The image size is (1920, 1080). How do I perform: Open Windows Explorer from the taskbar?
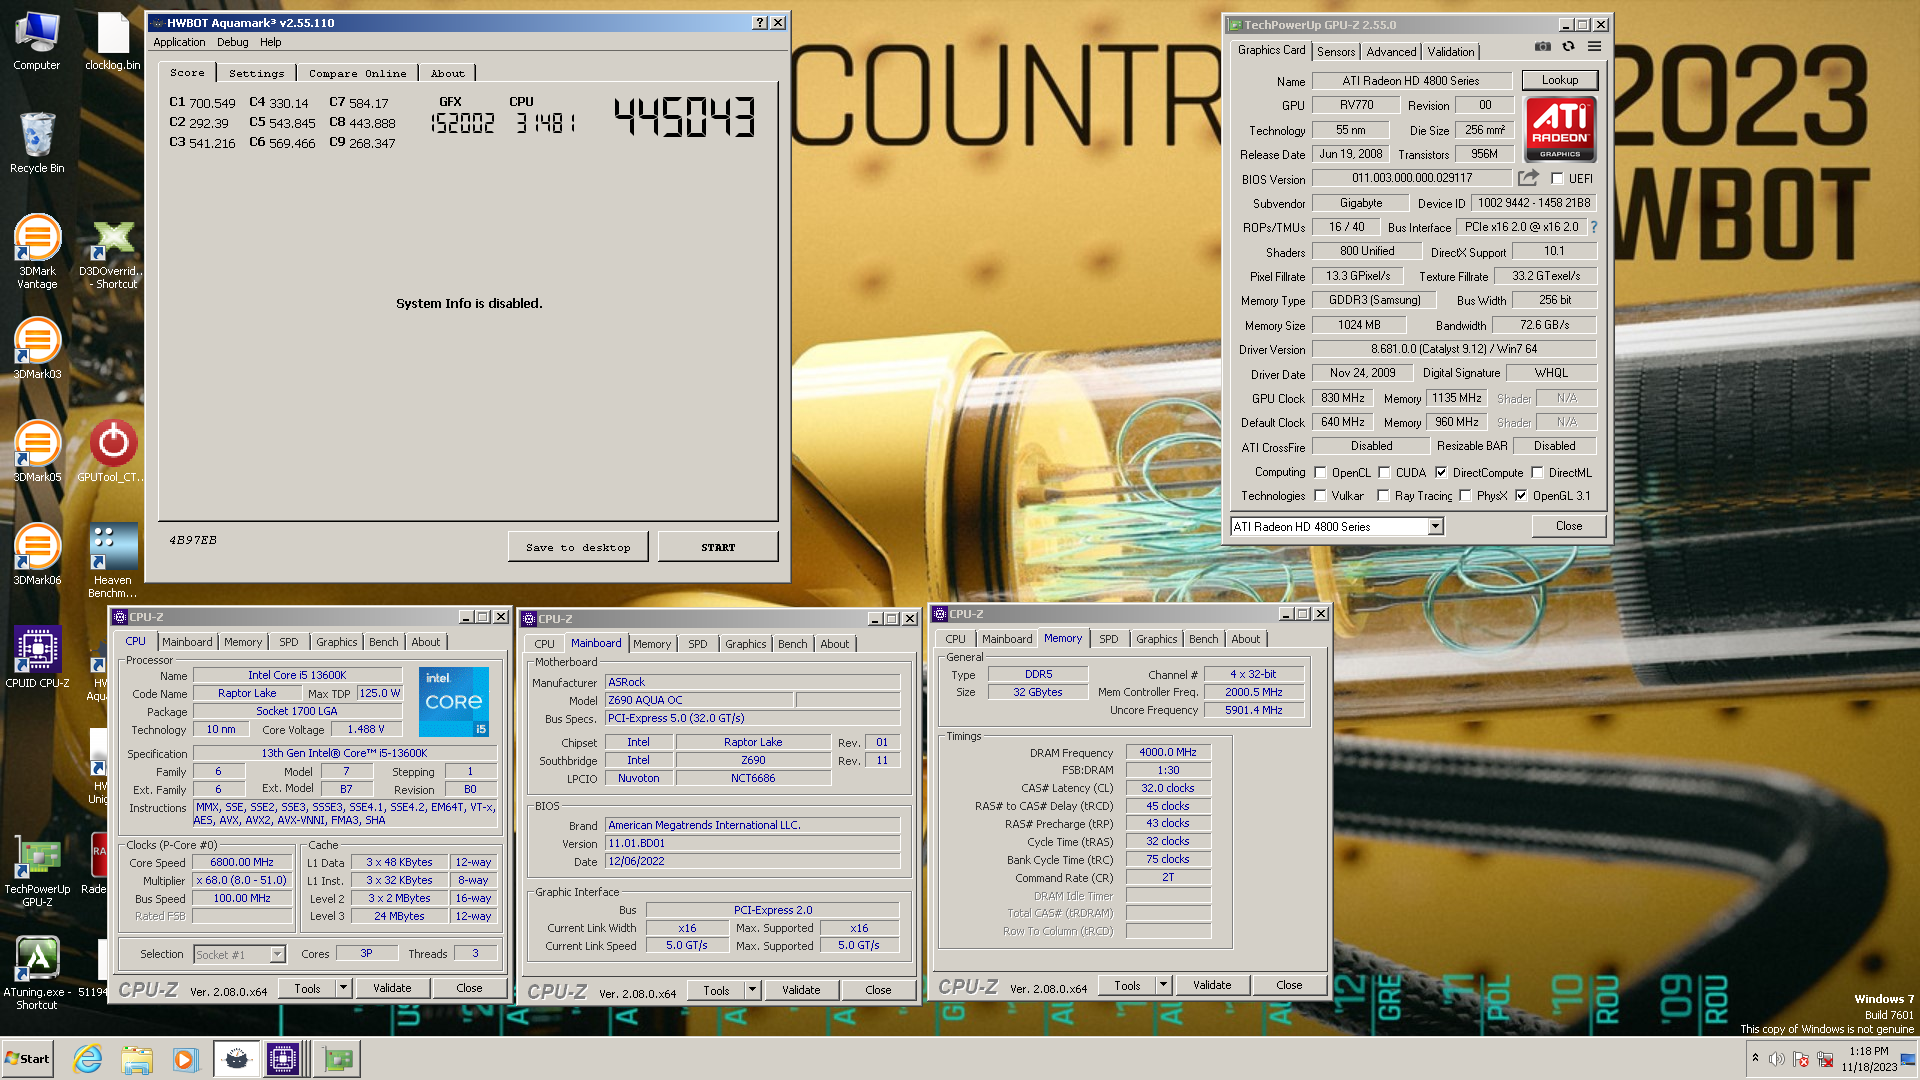tap(137, 1059)
